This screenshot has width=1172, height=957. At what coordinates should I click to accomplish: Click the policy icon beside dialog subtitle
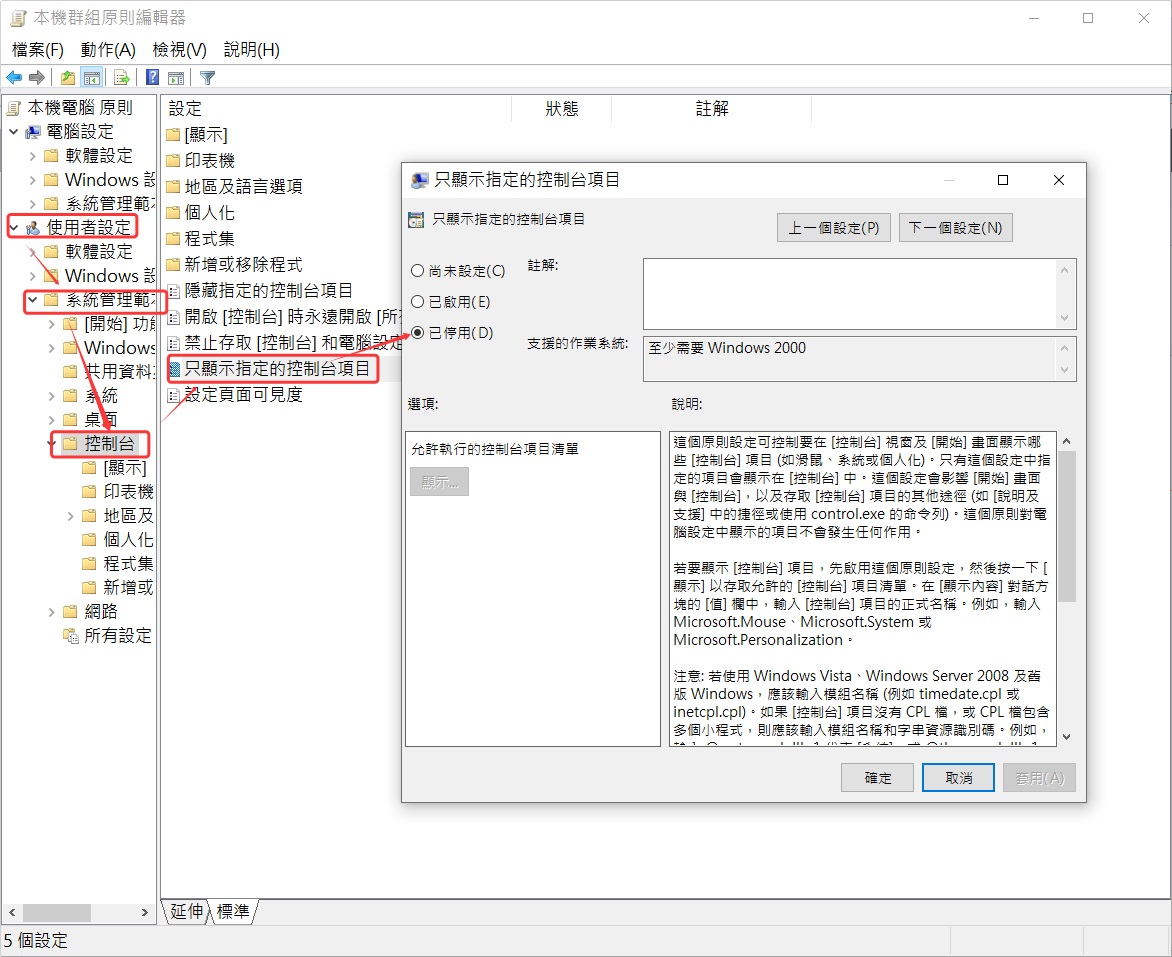(416, 220)
